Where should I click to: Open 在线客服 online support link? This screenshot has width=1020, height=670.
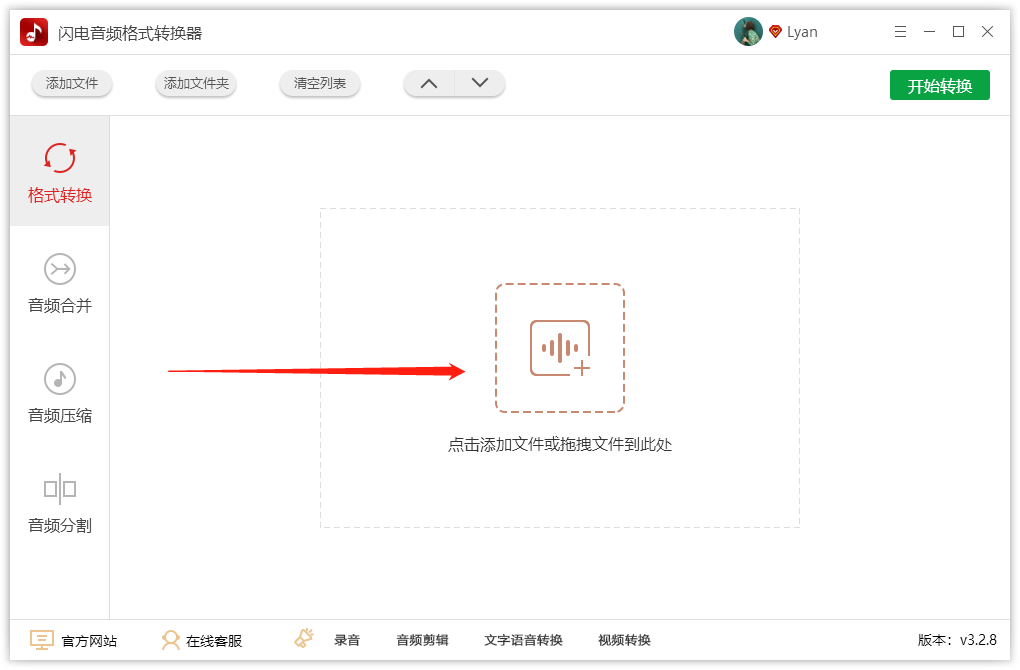(x=214, y=641)
